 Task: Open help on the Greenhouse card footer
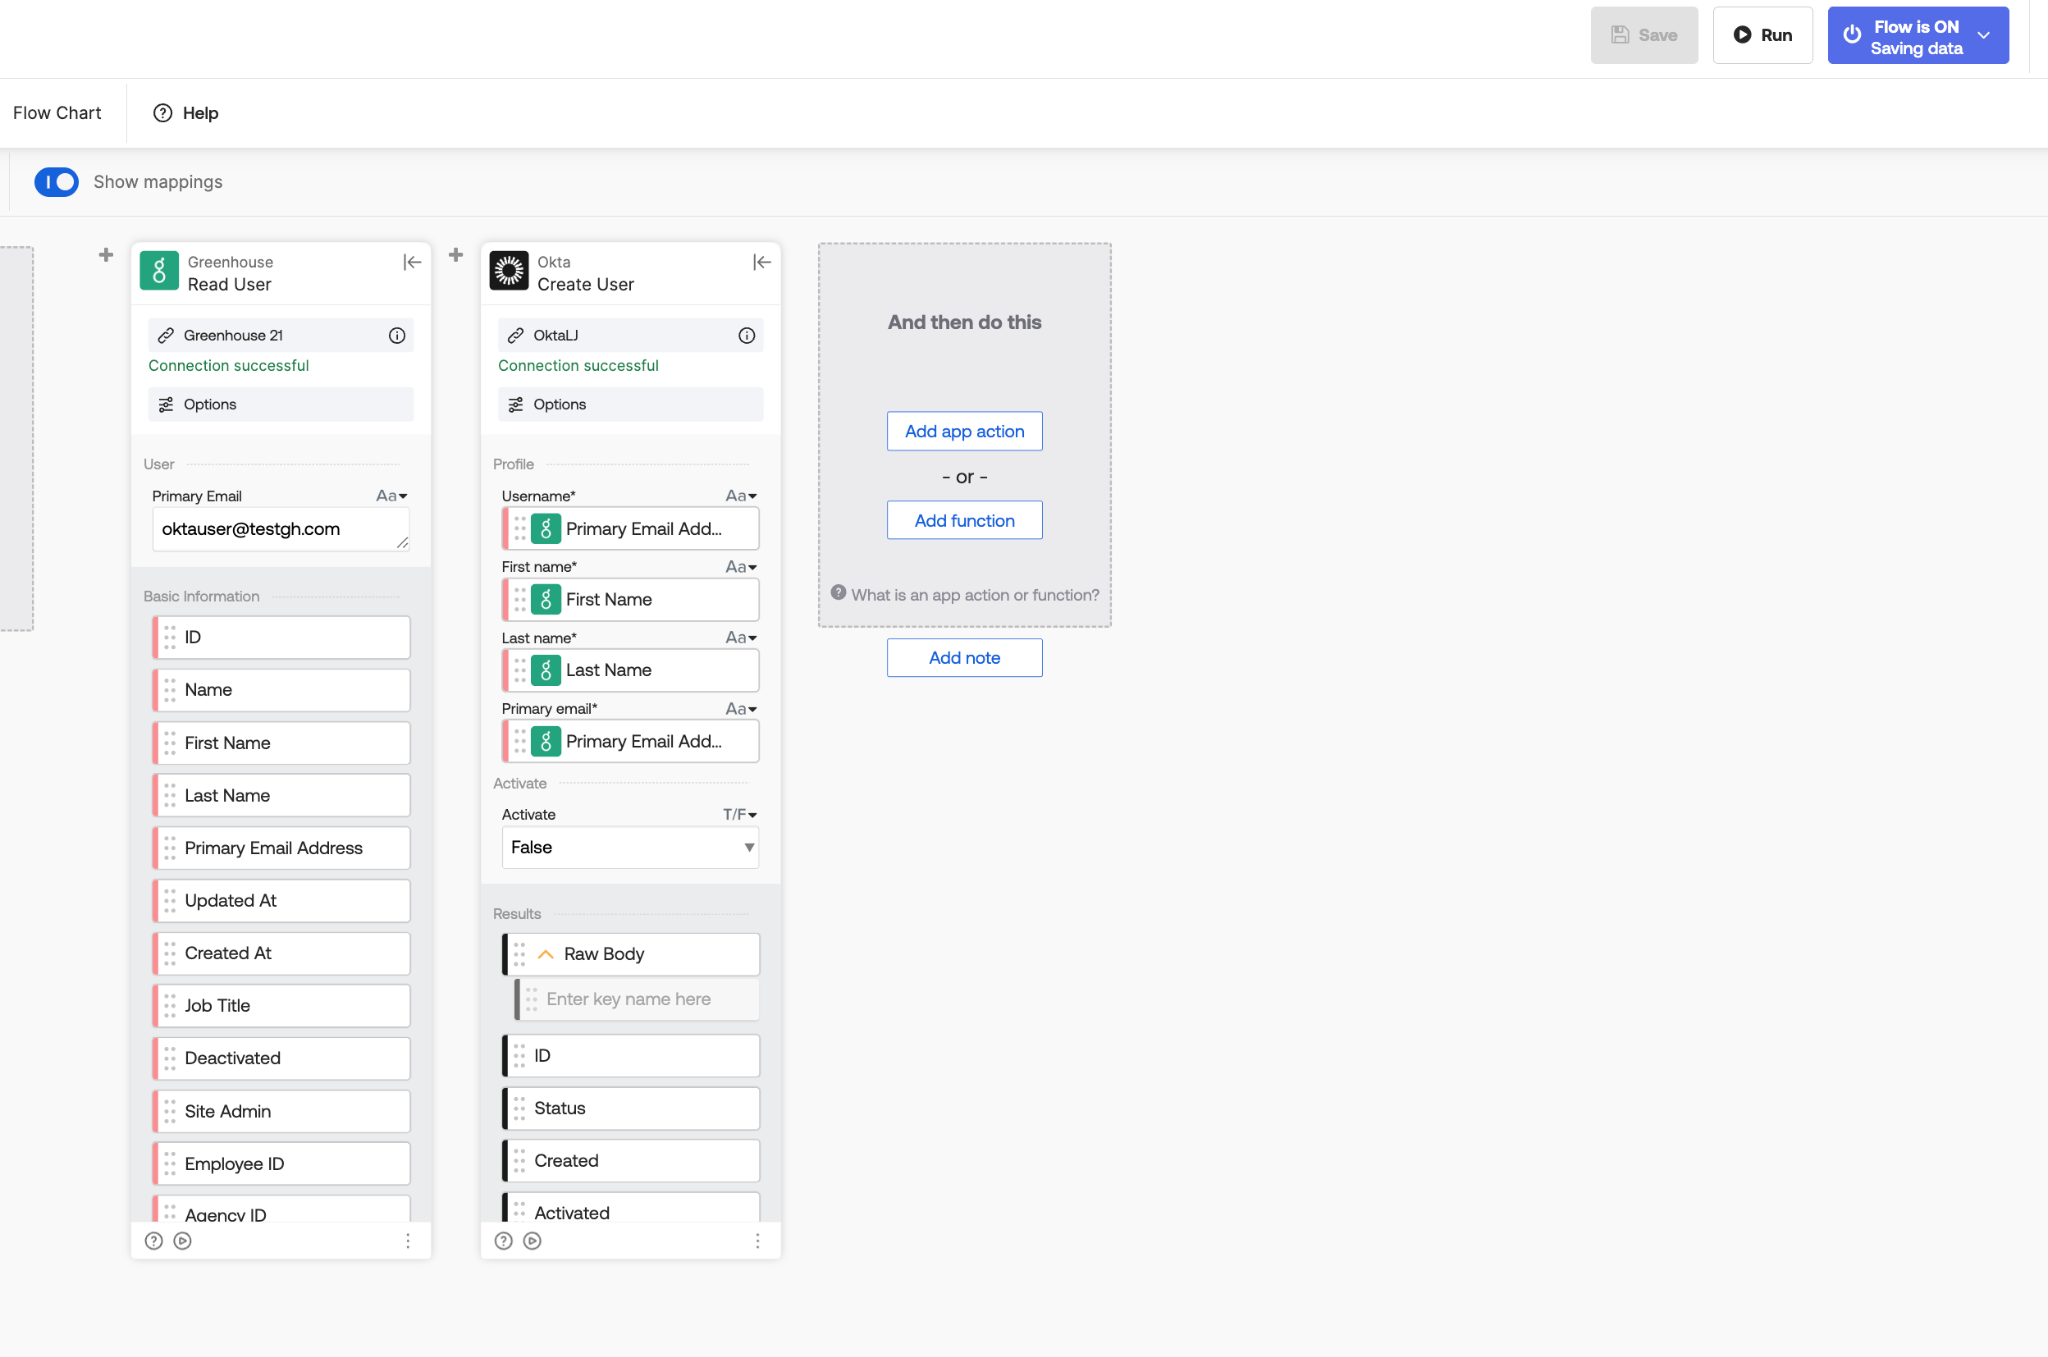click(x=154, y=1241)
